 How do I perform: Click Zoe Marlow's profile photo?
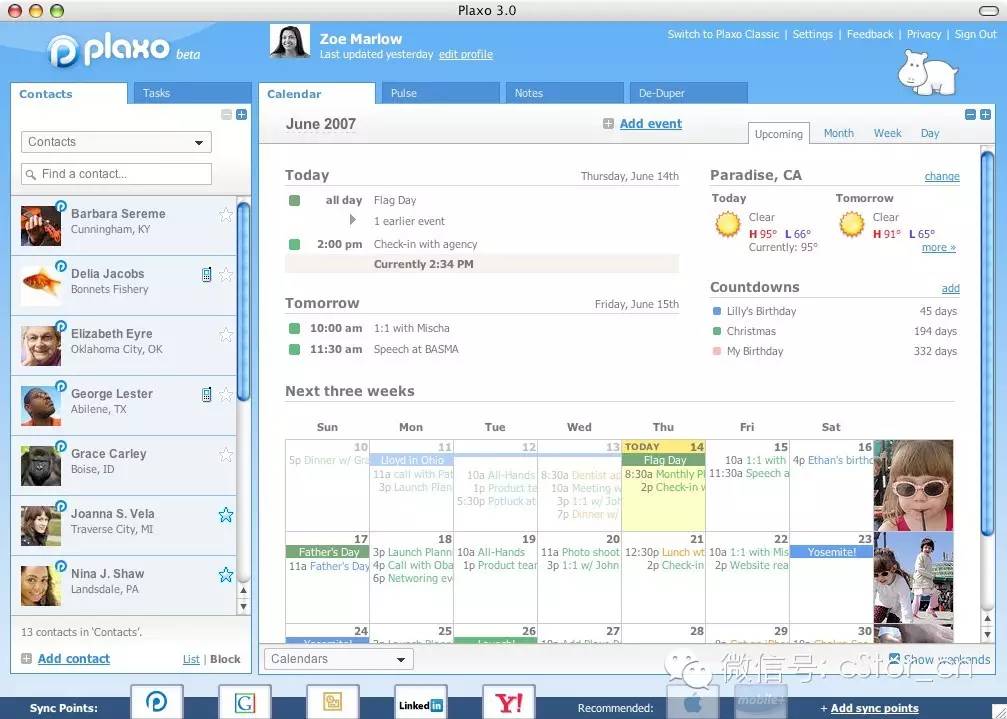coord(290,41)
